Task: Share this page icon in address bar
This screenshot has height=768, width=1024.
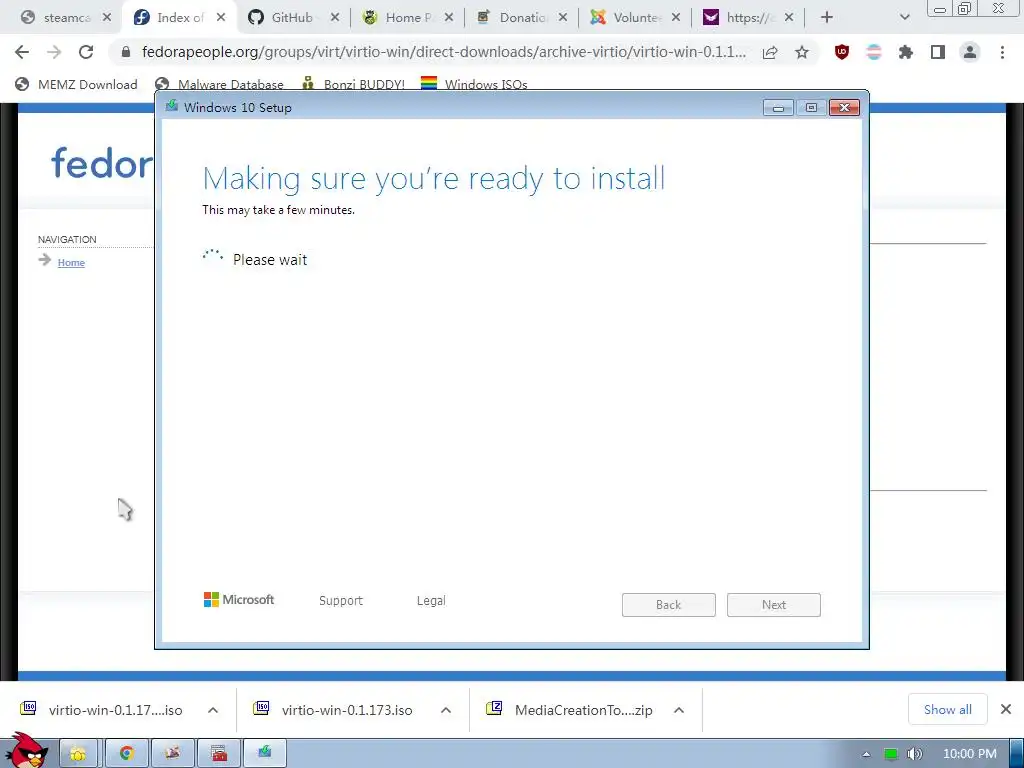Action: (x=770, y=52)
